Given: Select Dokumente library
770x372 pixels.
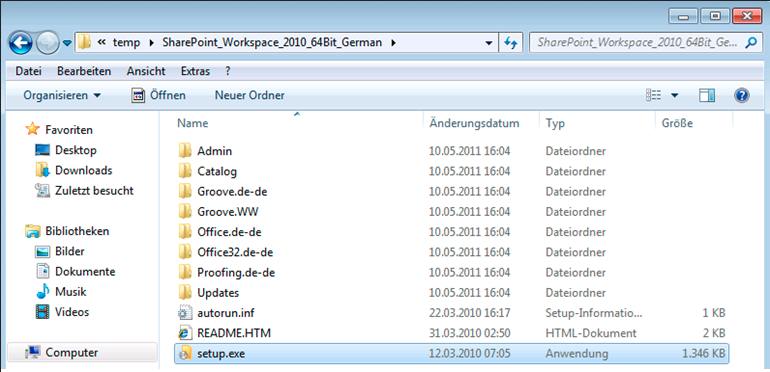Looking at the screenshot, I should coord(75,271).
